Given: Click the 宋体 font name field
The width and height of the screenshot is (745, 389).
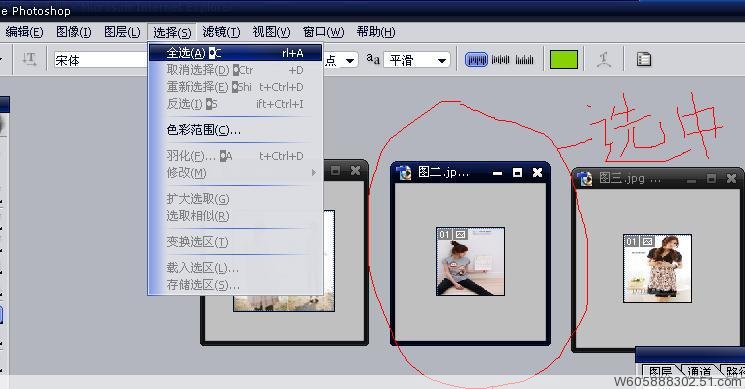Looking at the screenshot, I should click(x=101, y=60).
